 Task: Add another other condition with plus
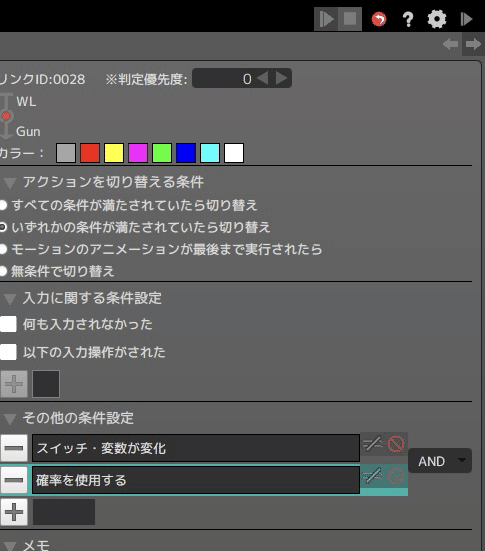[x=14, y=512]
